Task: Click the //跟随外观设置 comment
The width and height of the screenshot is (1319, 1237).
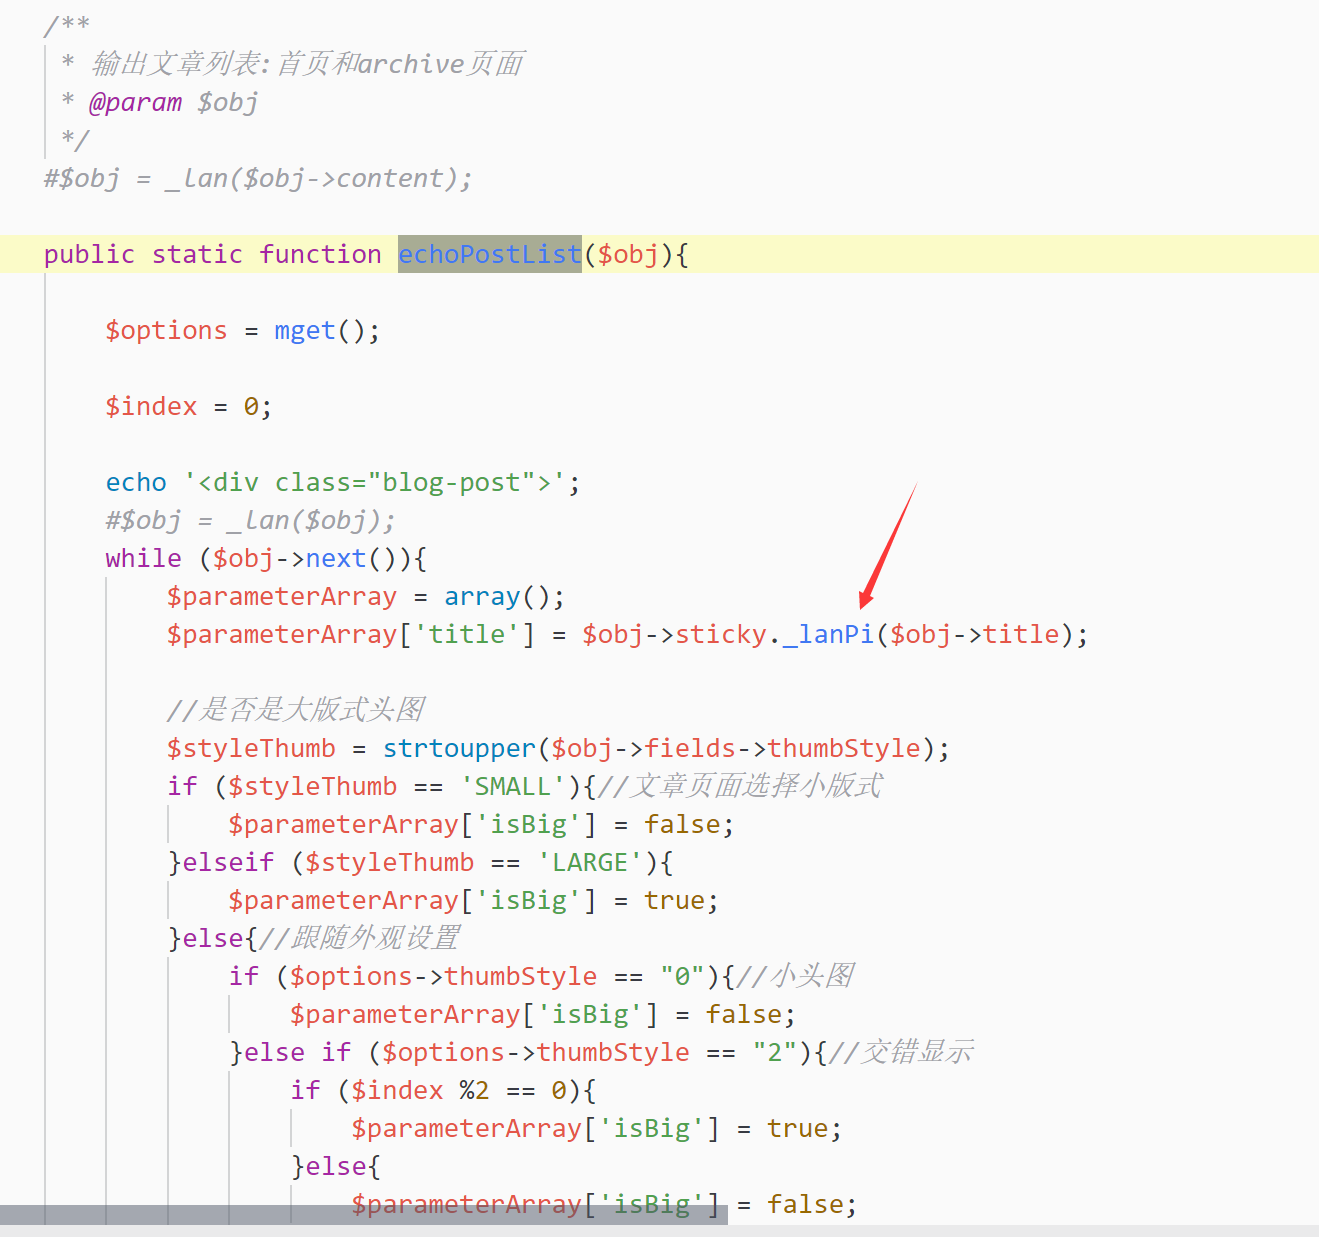Action: coord(359,938)
